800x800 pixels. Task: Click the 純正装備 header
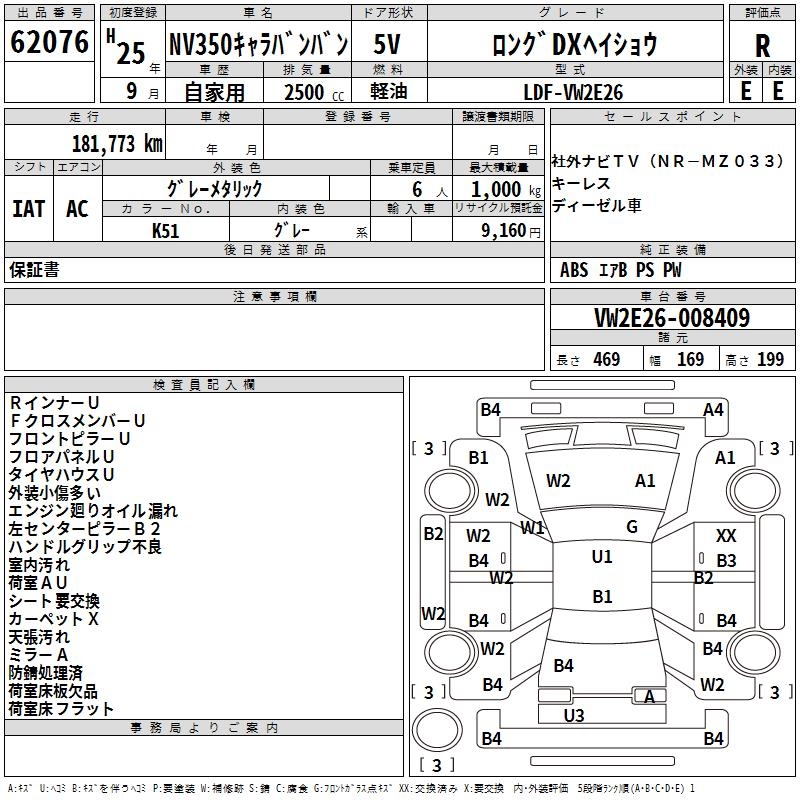coord(673,249)
